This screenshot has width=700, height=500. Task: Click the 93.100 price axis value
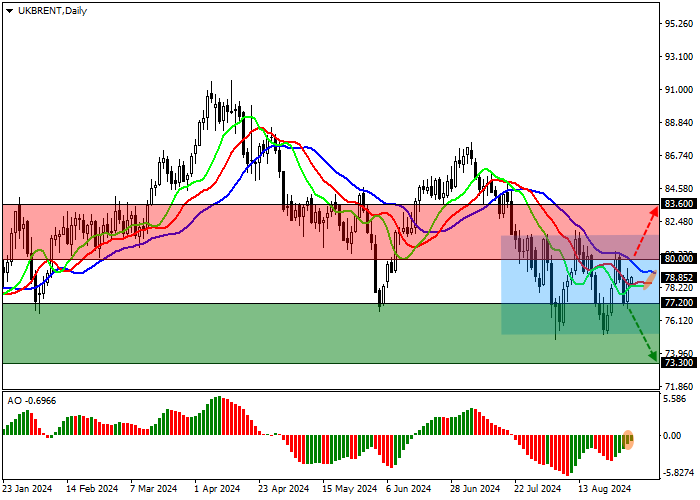tap(679, 57)
